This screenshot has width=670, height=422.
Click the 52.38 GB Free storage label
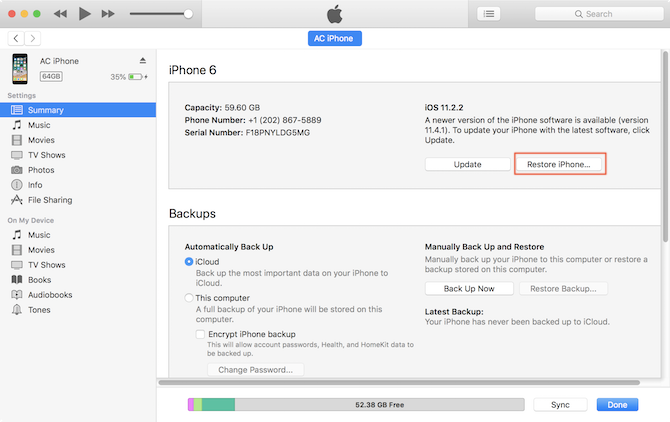tap(379, 404)
